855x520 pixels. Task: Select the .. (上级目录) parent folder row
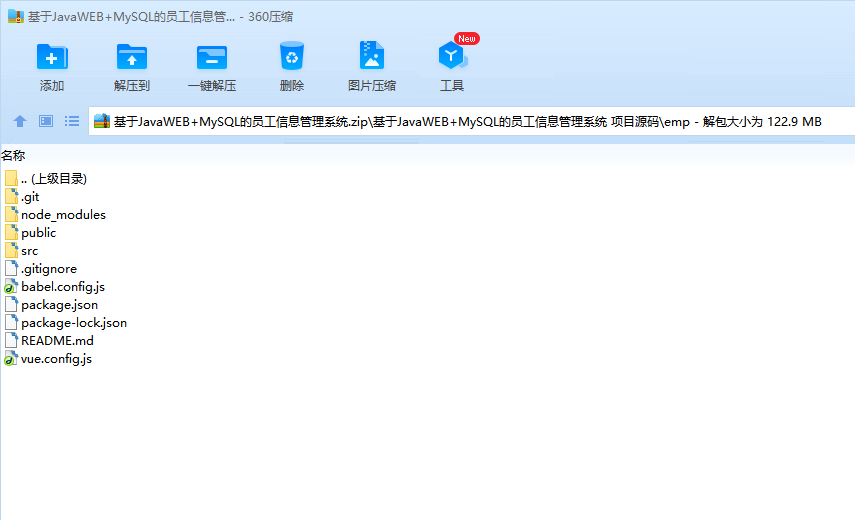[46, 178]
